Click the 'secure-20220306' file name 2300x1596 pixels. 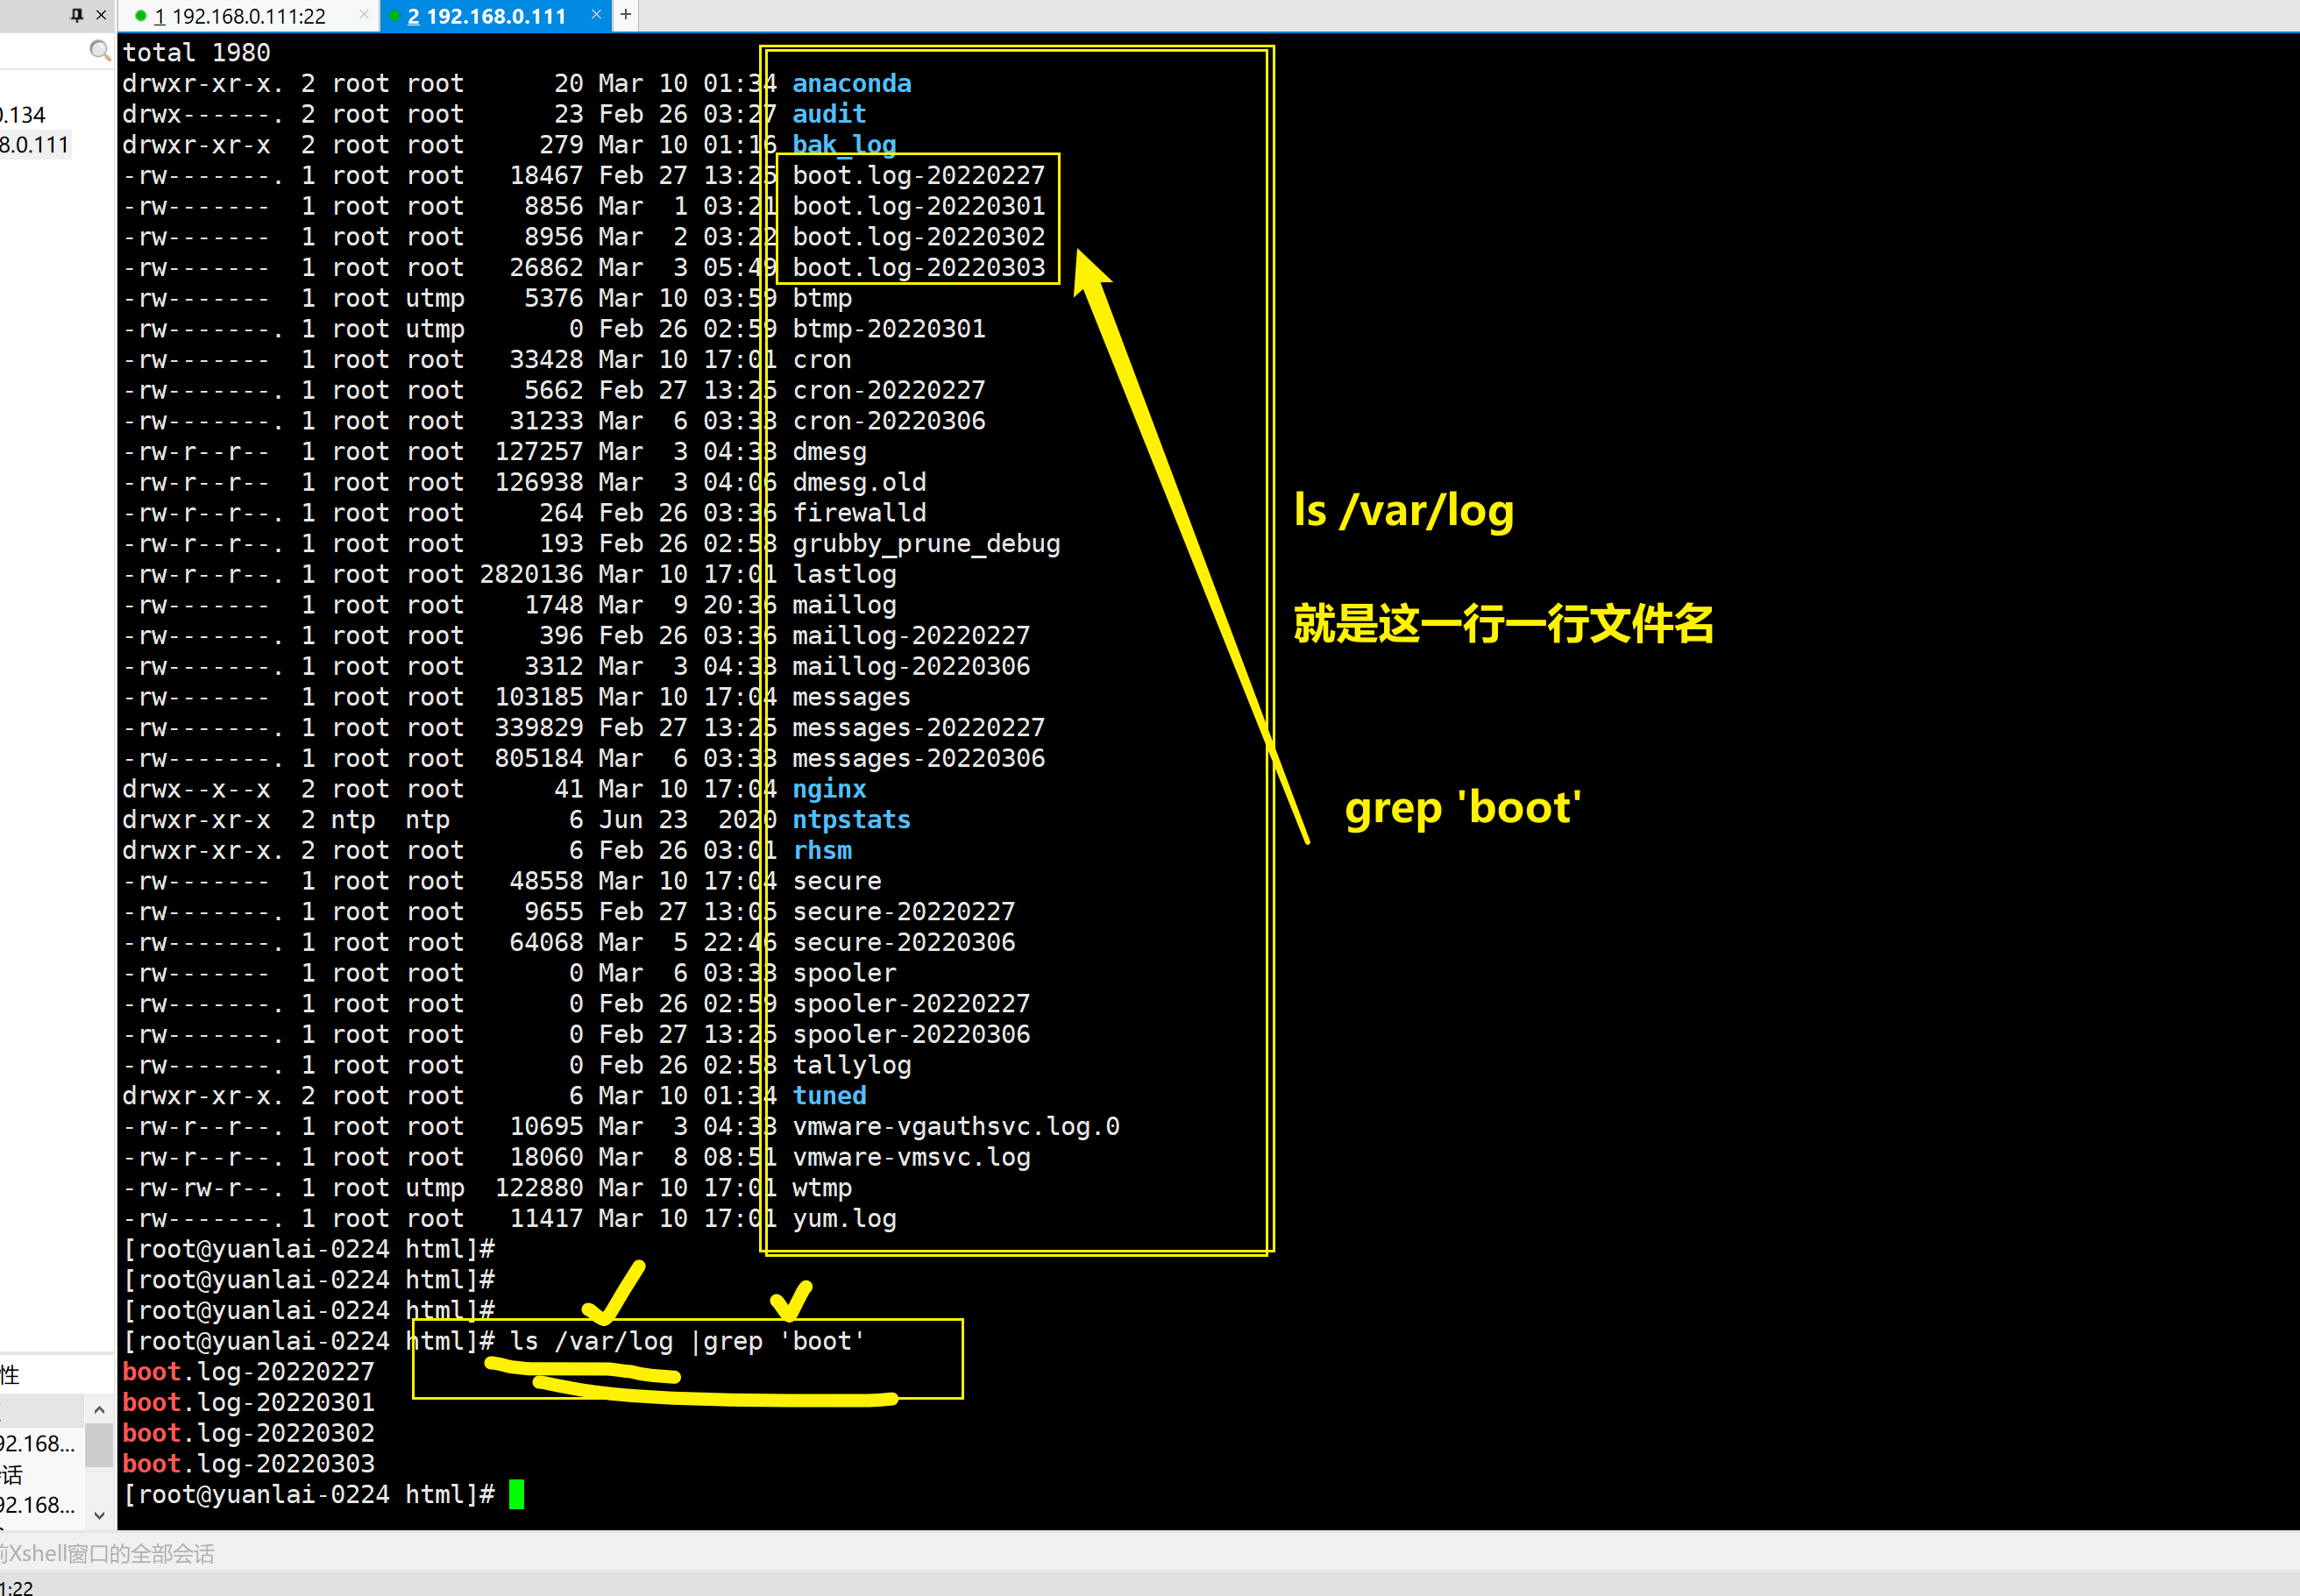tap(904, 942)
